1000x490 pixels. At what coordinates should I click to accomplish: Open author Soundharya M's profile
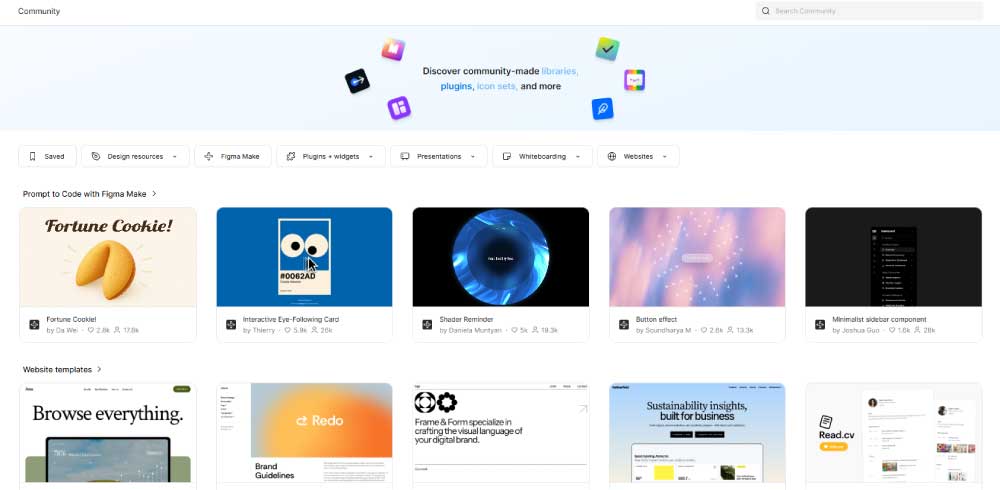click(x=668, y=330)
